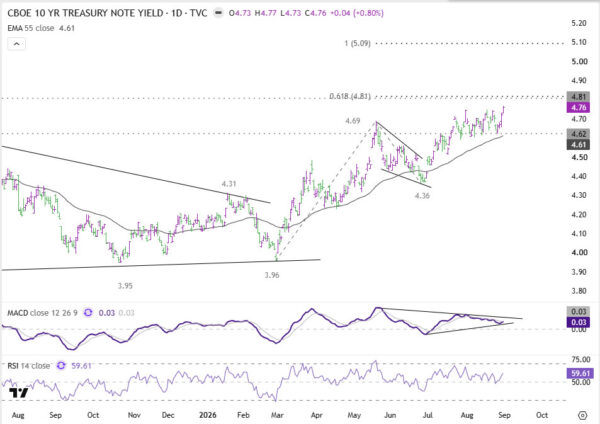Viewport: 600px width, 424px height.
Task: Click the Sep label at the right of time axis
Action: 504,415
